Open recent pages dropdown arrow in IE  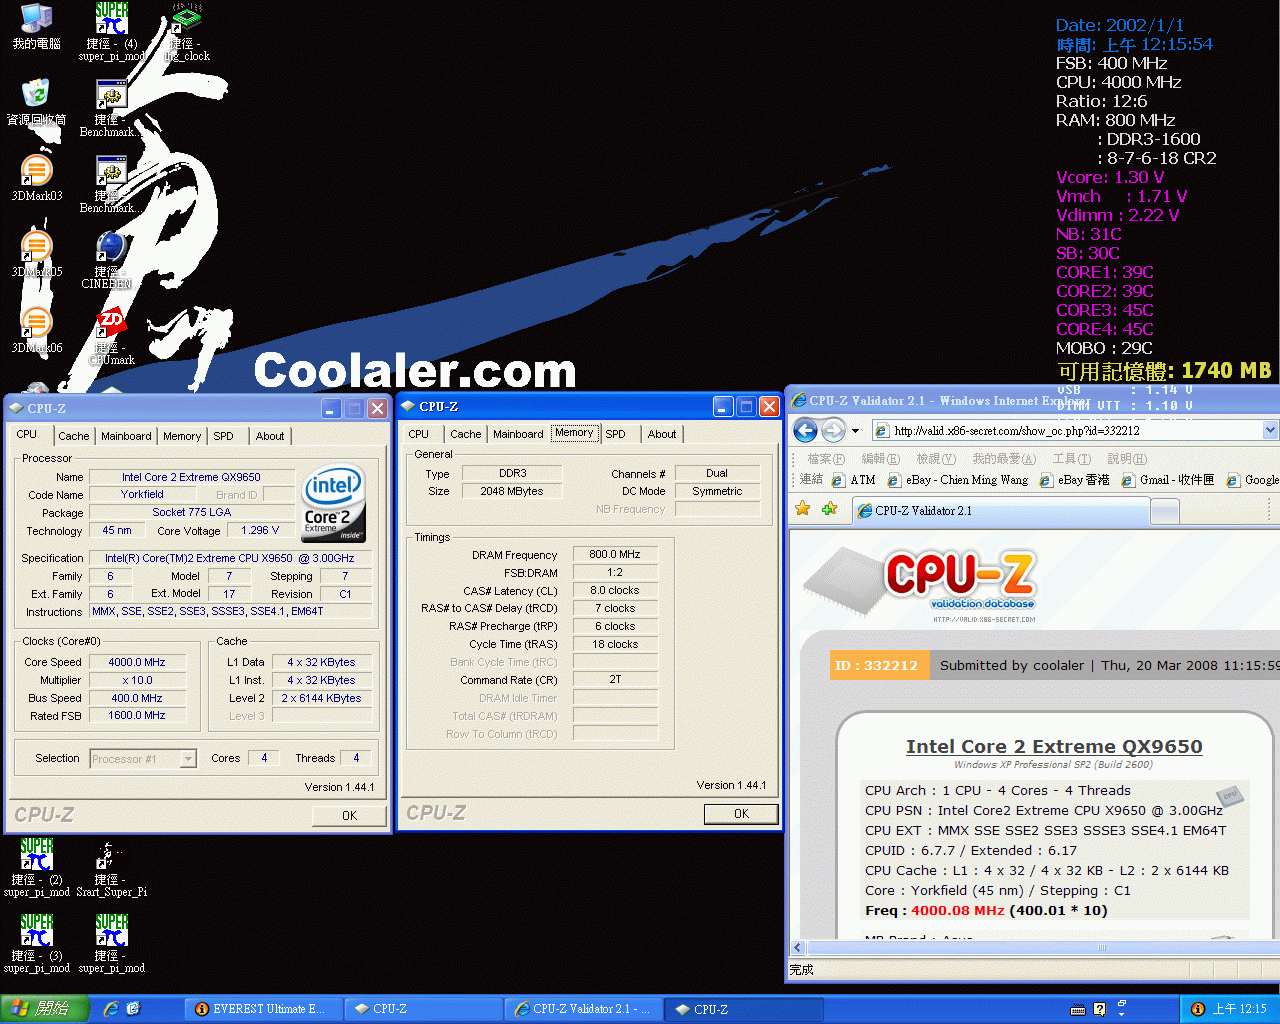(855, 431)
